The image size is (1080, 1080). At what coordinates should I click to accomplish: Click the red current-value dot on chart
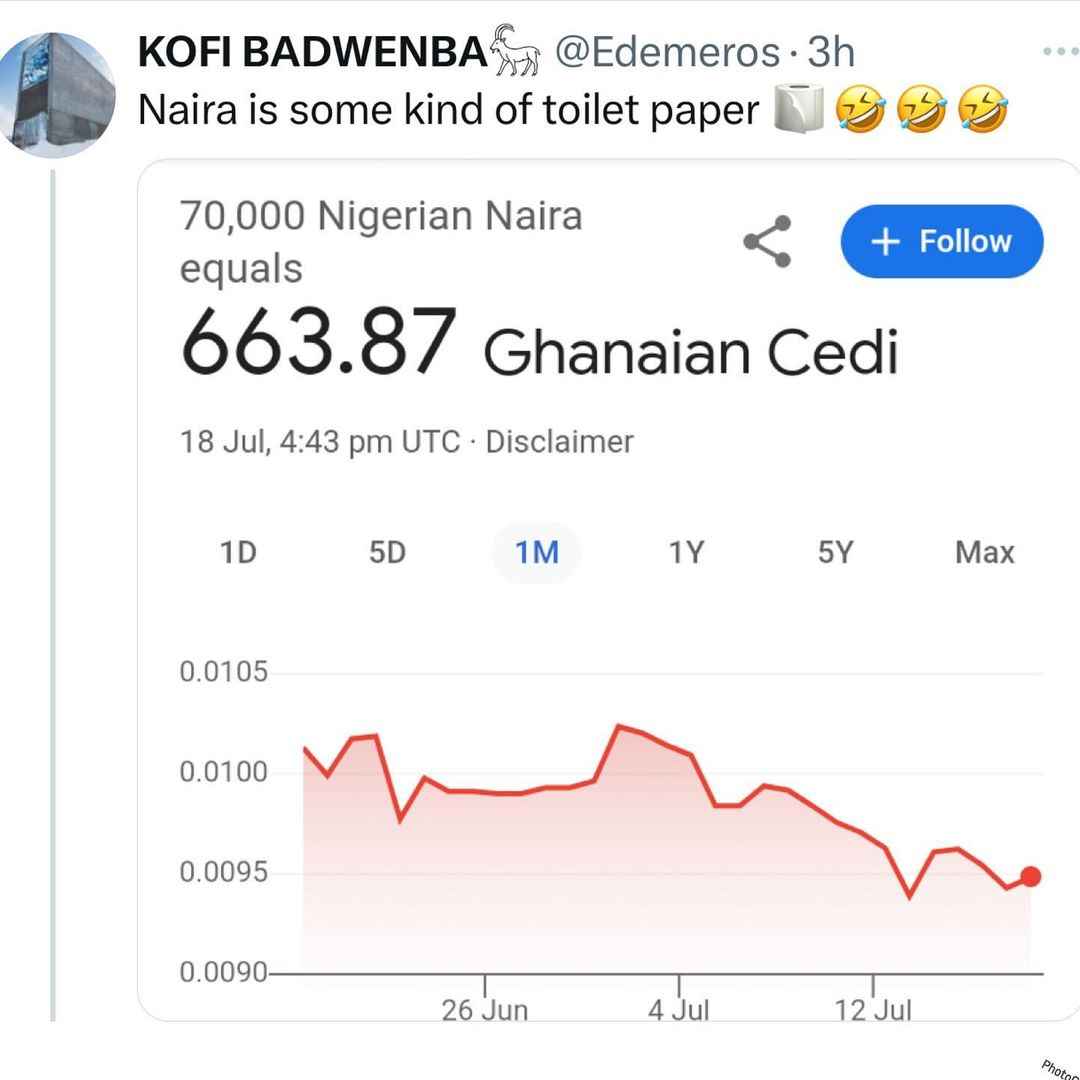point(1030,876)
